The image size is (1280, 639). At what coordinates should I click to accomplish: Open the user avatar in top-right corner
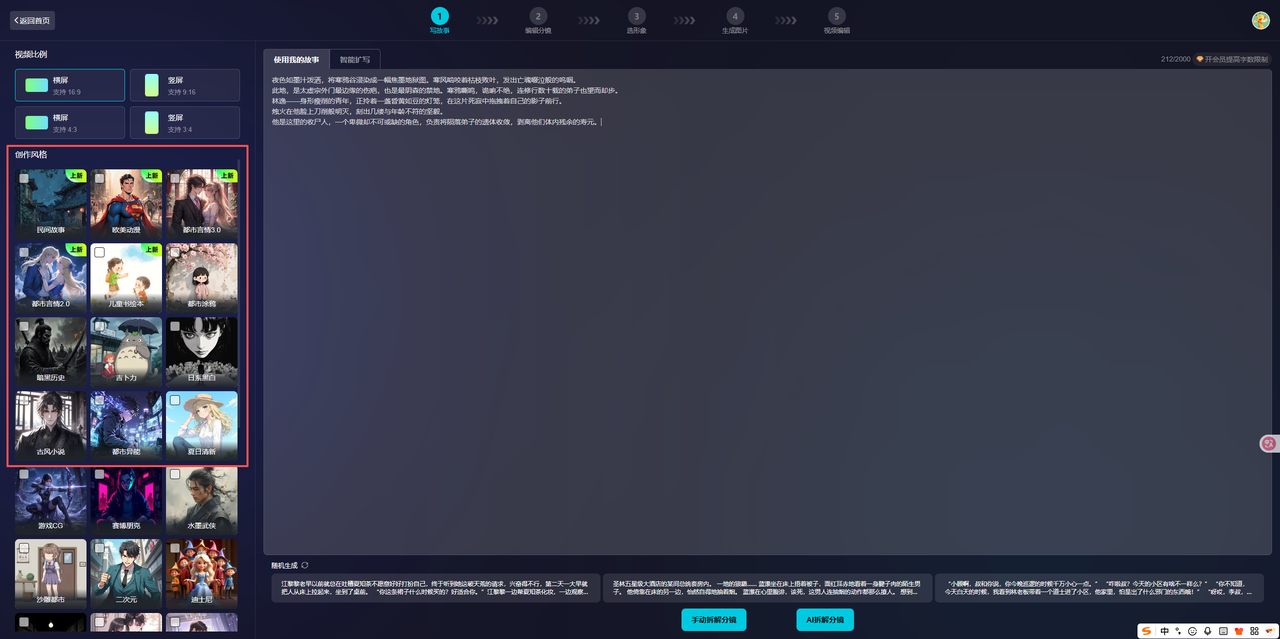(1260, 20)
